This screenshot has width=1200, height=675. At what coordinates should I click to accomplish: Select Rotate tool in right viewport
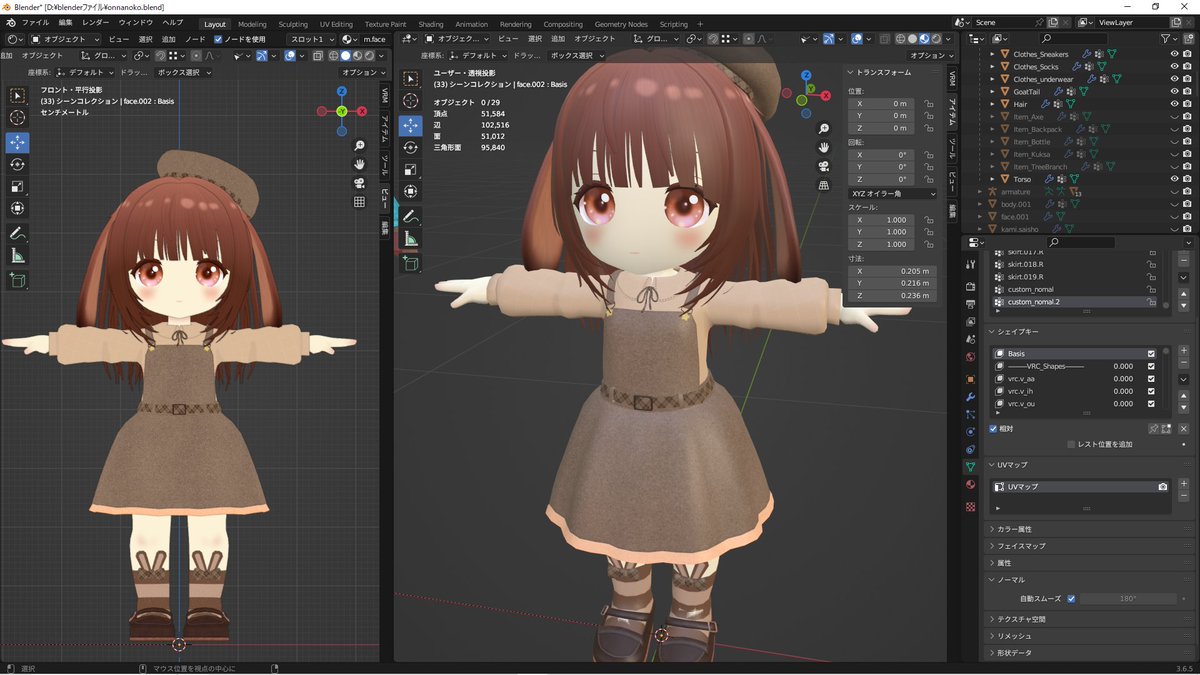click(x=410, y=147)
